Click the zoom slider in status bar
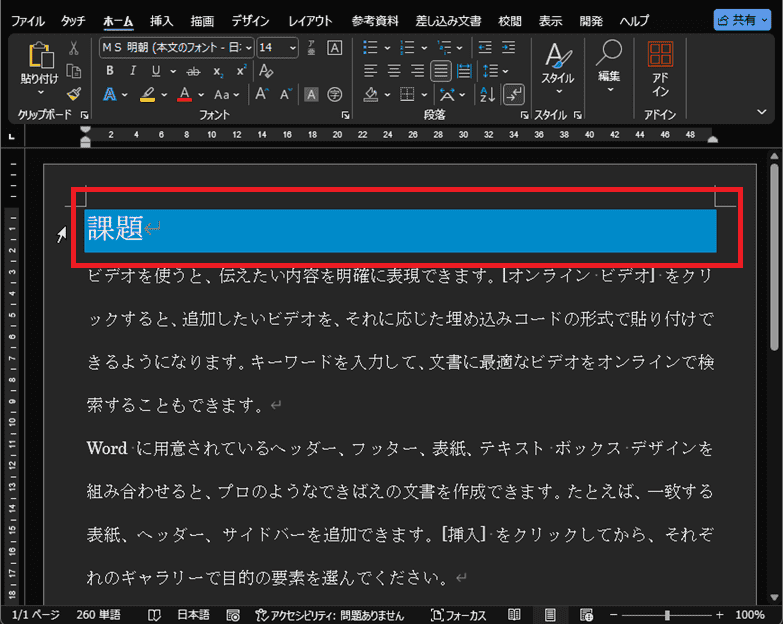The width and height of the screenshot is (783, 624). click(x=667, y=615)
